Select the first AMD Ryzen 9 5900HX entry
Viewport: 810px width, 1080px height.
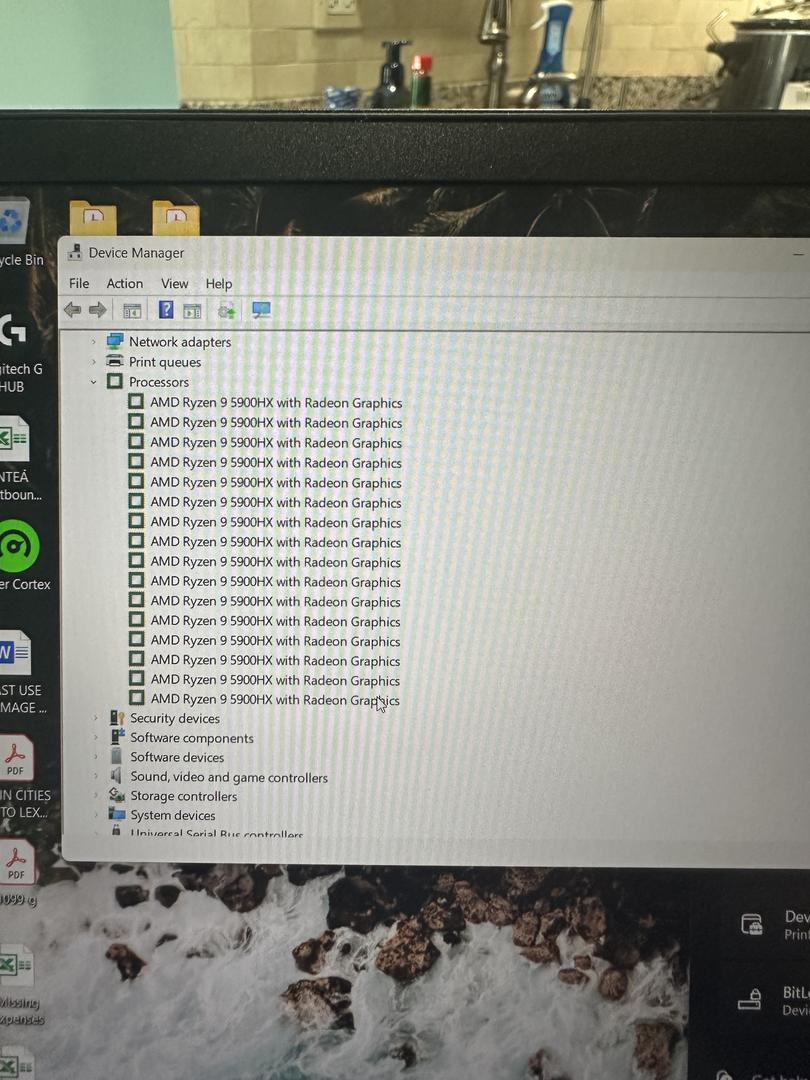pyautogui.click(x=275, y=403)
